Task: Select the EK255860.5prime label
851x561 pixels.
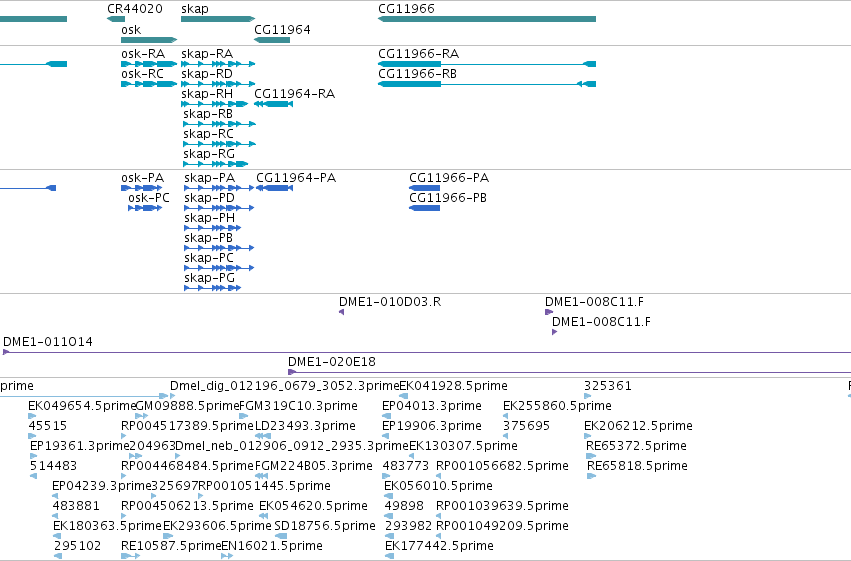Action: (x=557, y=406)
